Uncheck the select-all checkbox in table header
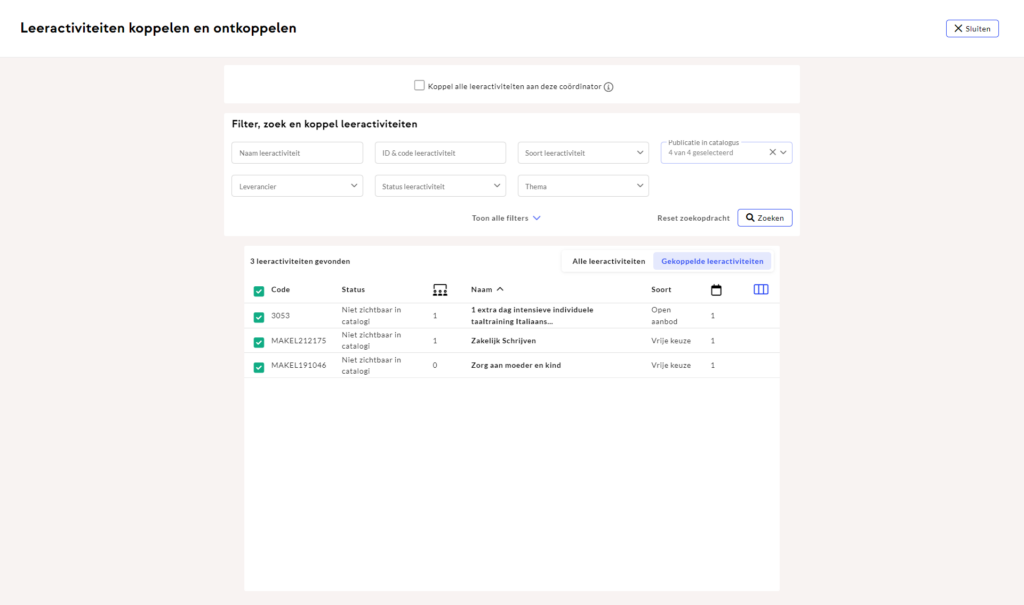The height and width of the screenshot is (605, 1024). [259, 291]
